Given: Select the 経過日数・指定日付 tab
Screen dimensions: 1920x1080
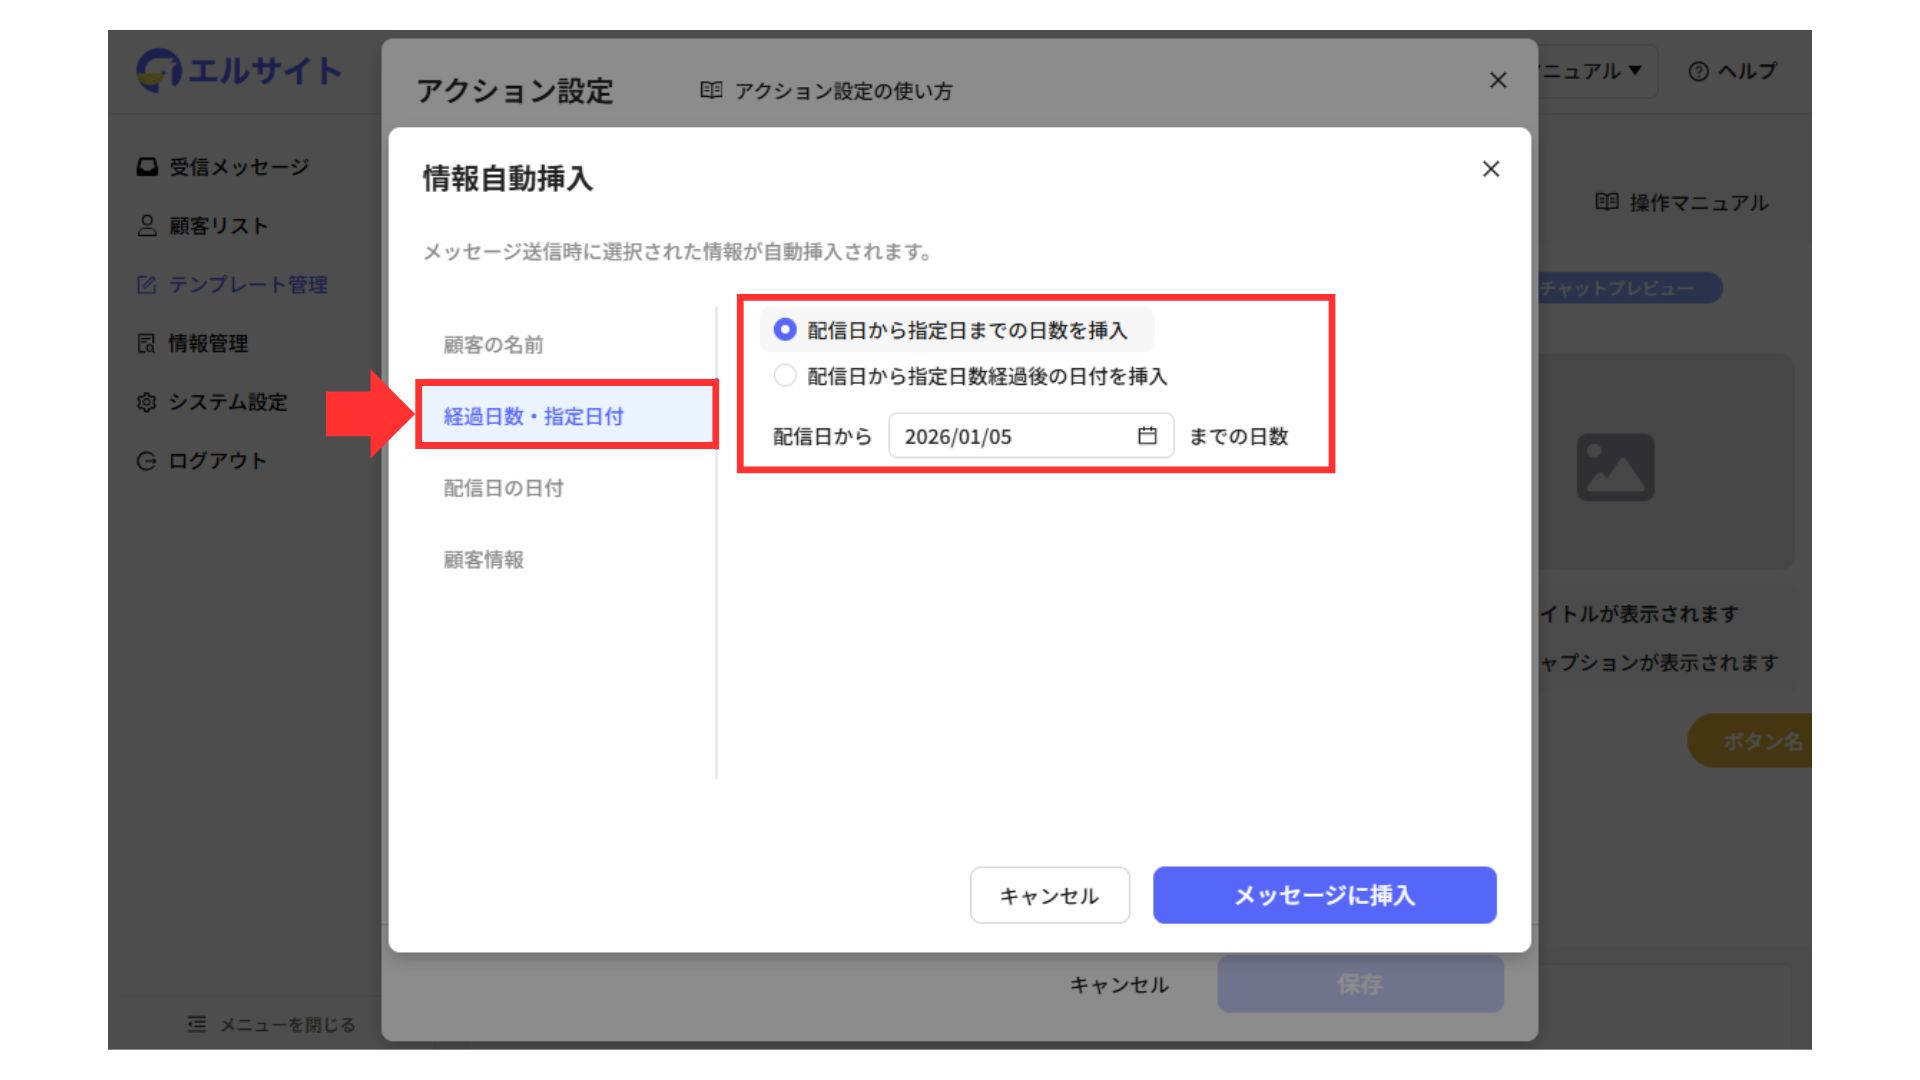Looking at the screenshot, I should [x=533, y=416].
